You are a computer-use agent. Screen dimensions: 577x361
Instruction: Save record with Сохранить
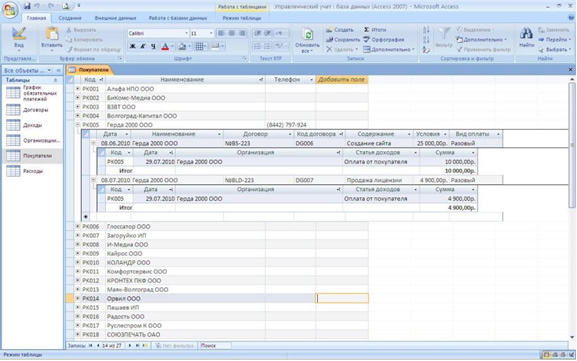click(x=343, y=39)
